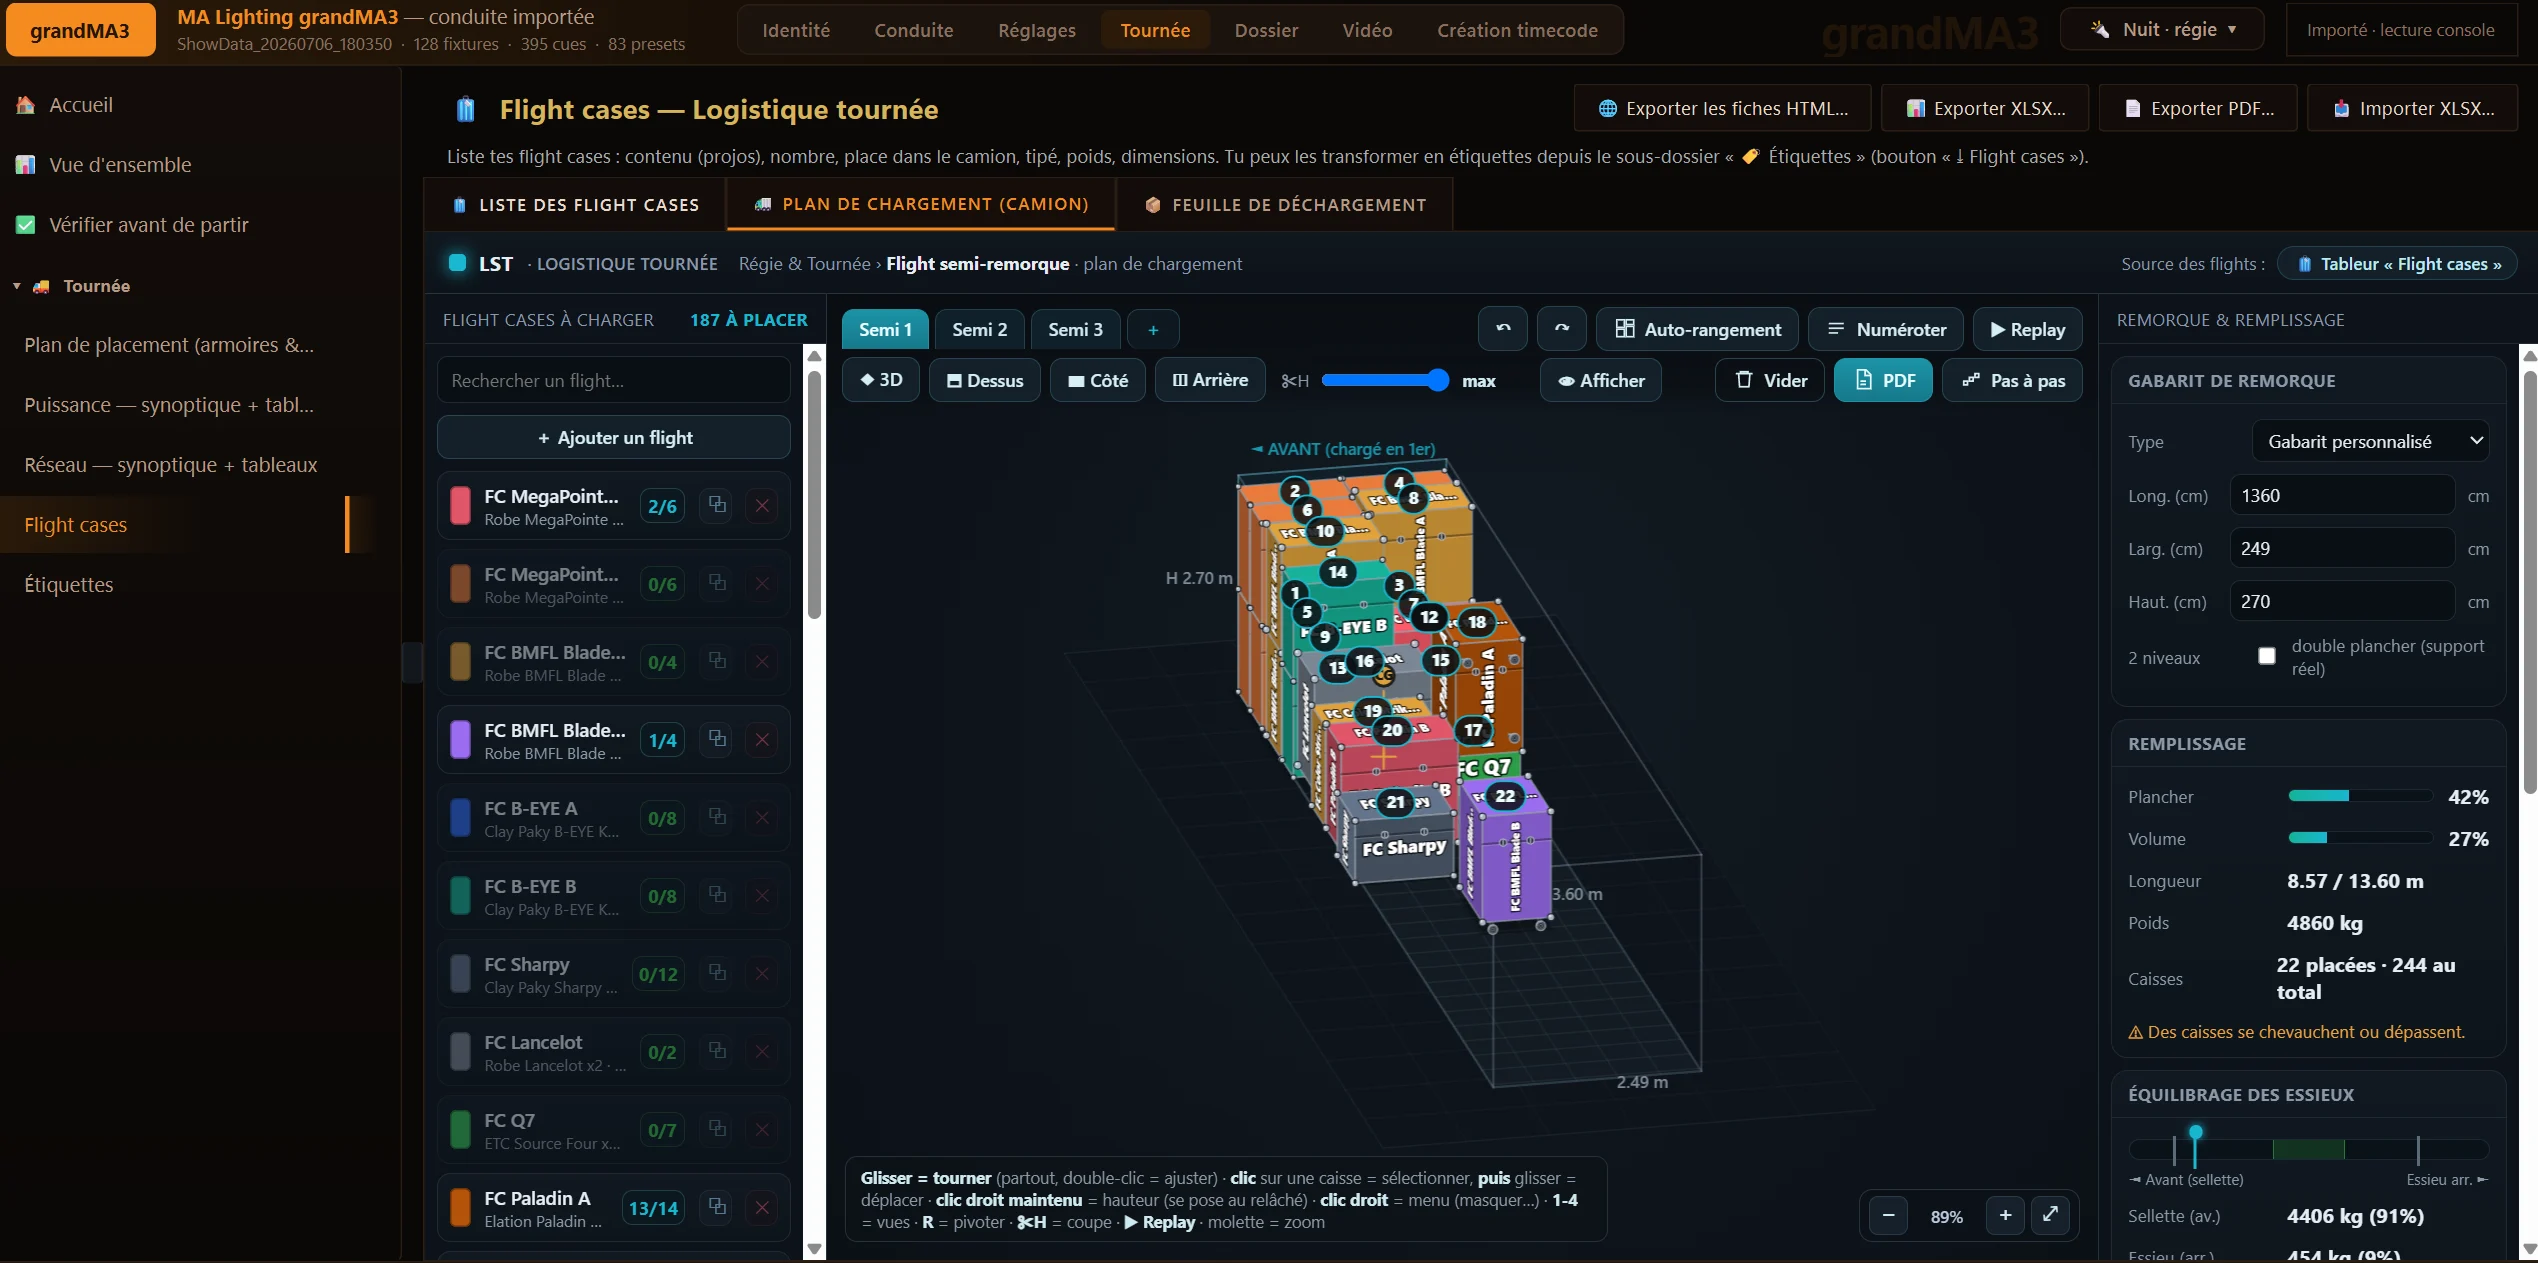Run Auto-rangement on the trailer
The height and width of the screenshot is (1263, 2538).
1698,329
